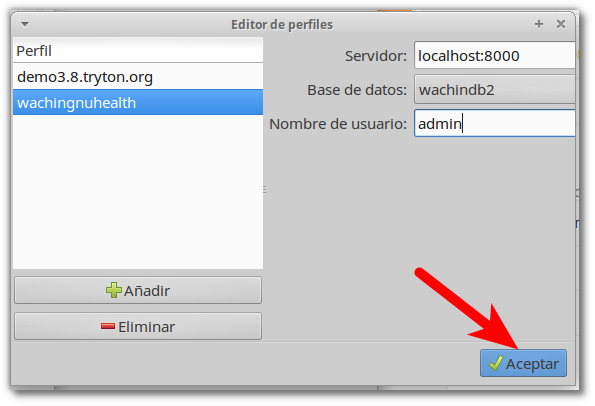This screenshot has width=595, height=406.
Task: Click the red minus icon on Eliminar
Action: click(108, 326)
